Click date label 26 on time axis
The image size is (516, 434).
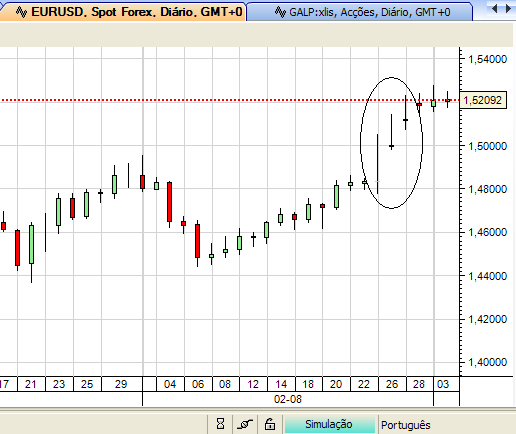point(392,384)
